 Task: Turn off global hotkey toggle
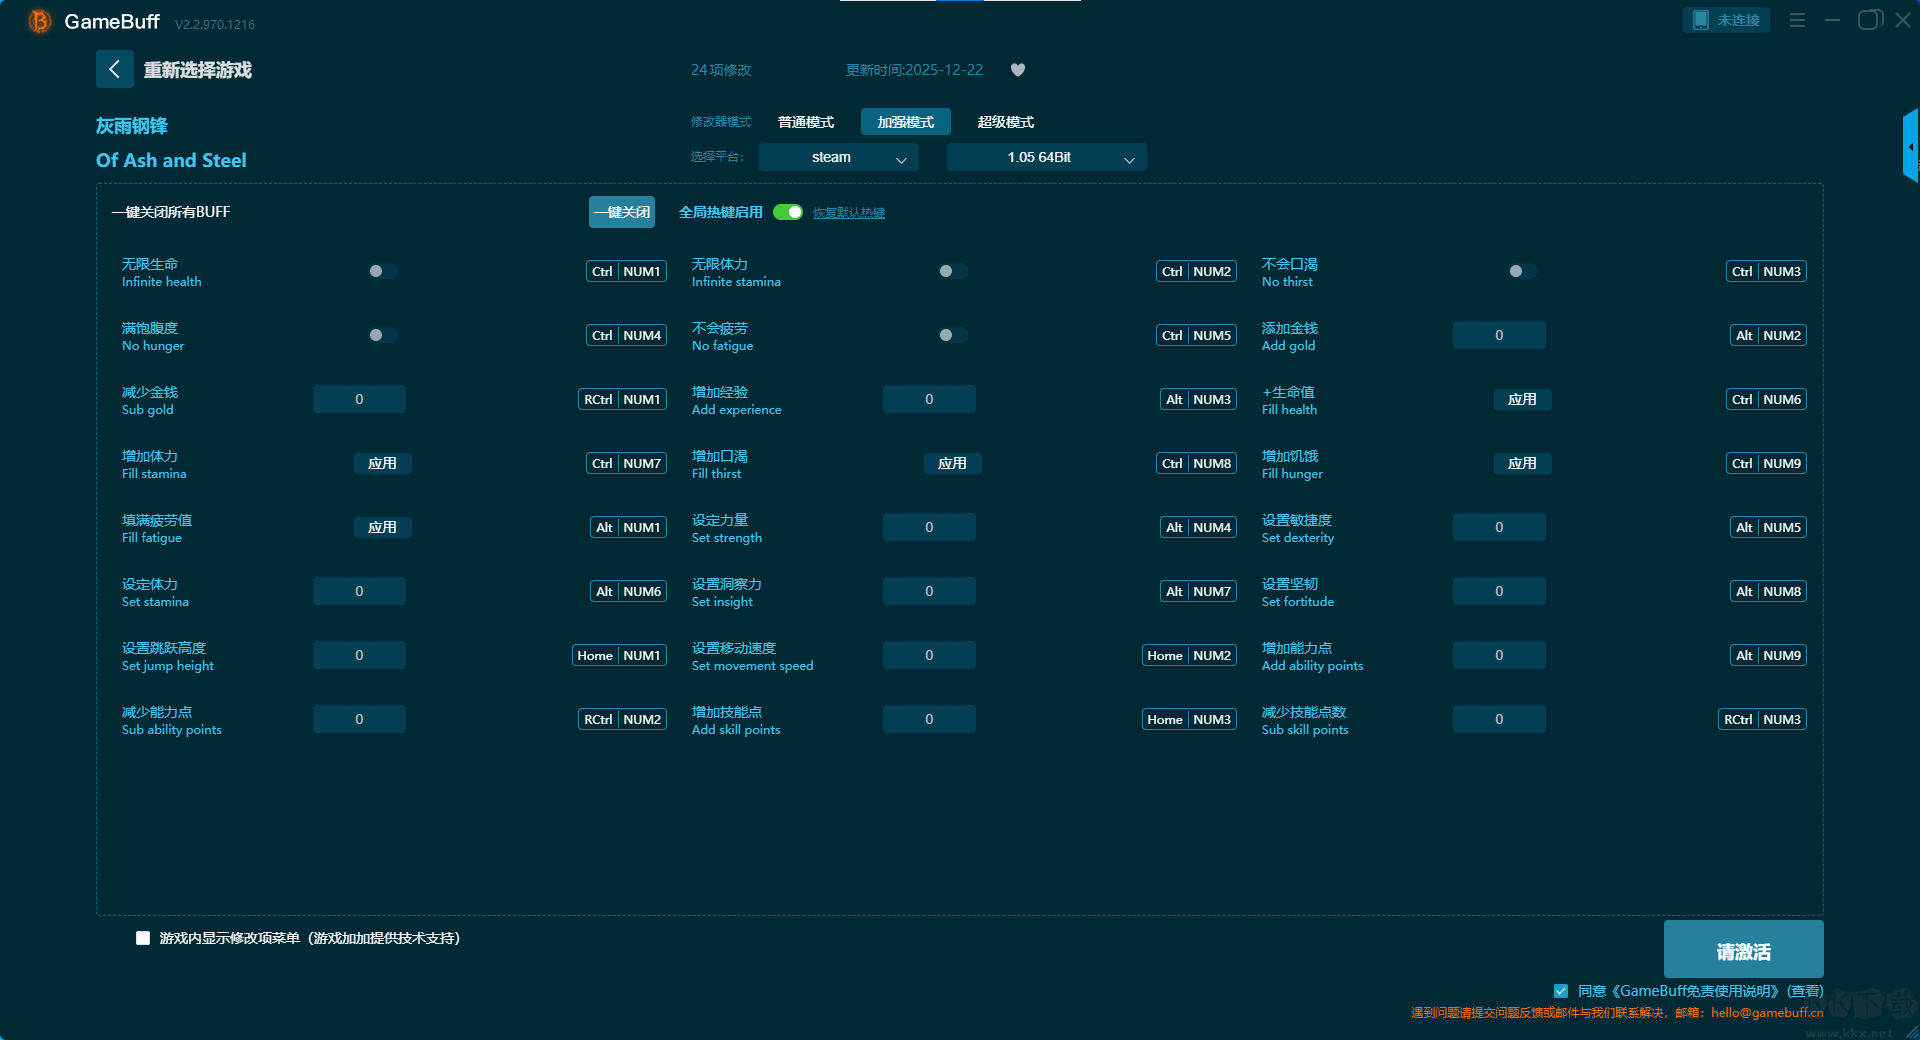coord(788,212)
